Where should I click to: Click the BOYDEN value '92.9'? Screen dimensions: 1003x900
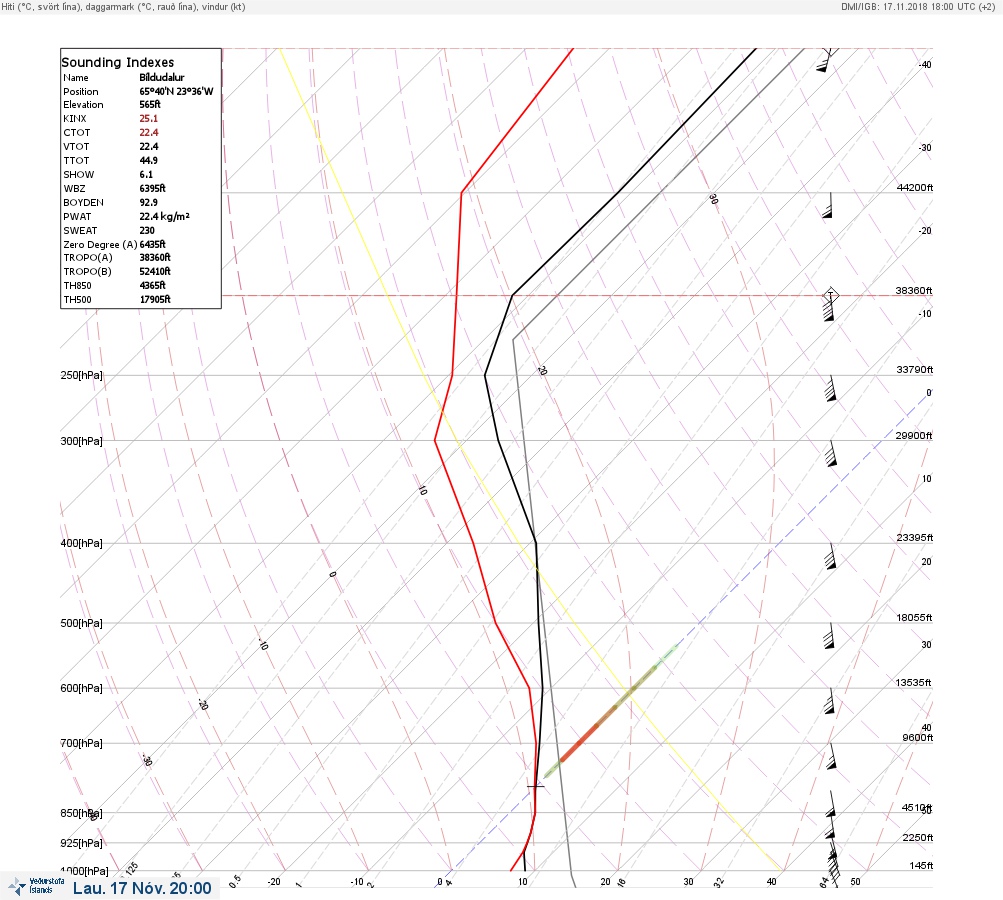tap(148, 202)
